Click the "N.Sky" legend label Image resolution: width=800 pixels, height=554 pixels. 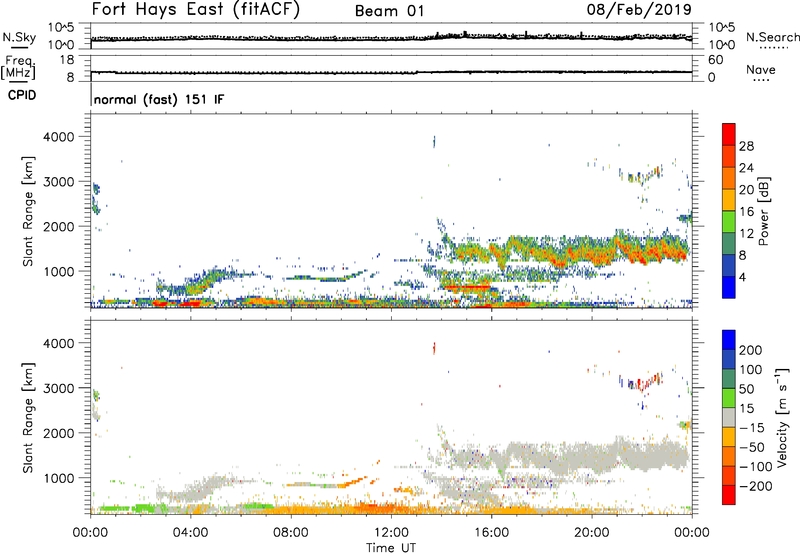coord(19,37)
